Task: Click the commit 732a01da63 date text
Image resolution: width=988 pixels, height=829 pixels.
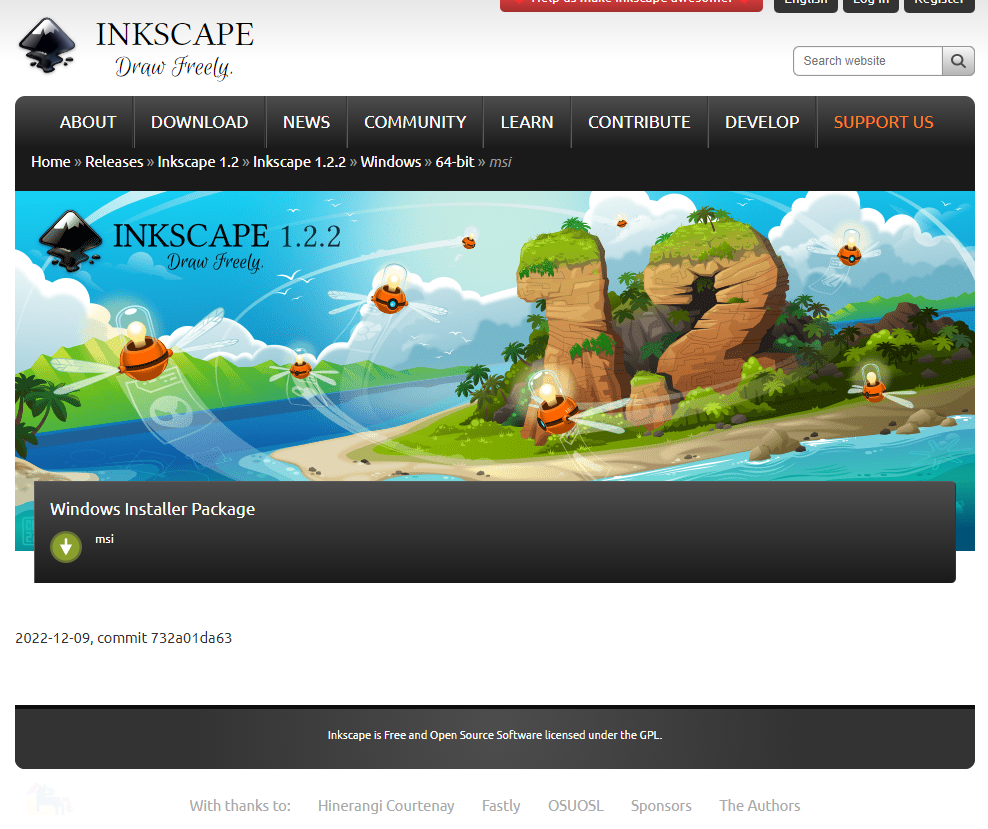Action: 124,638
